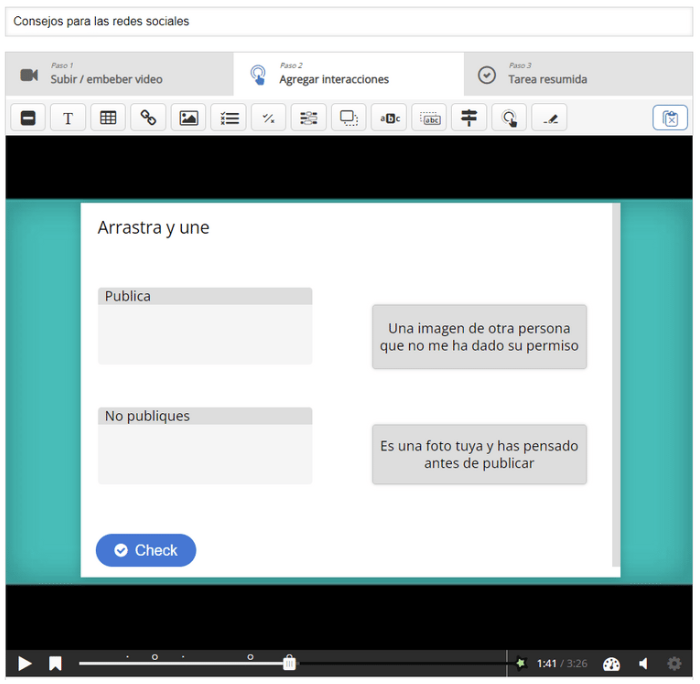Insert a Crossroads signpost interaction

(469, 118)
